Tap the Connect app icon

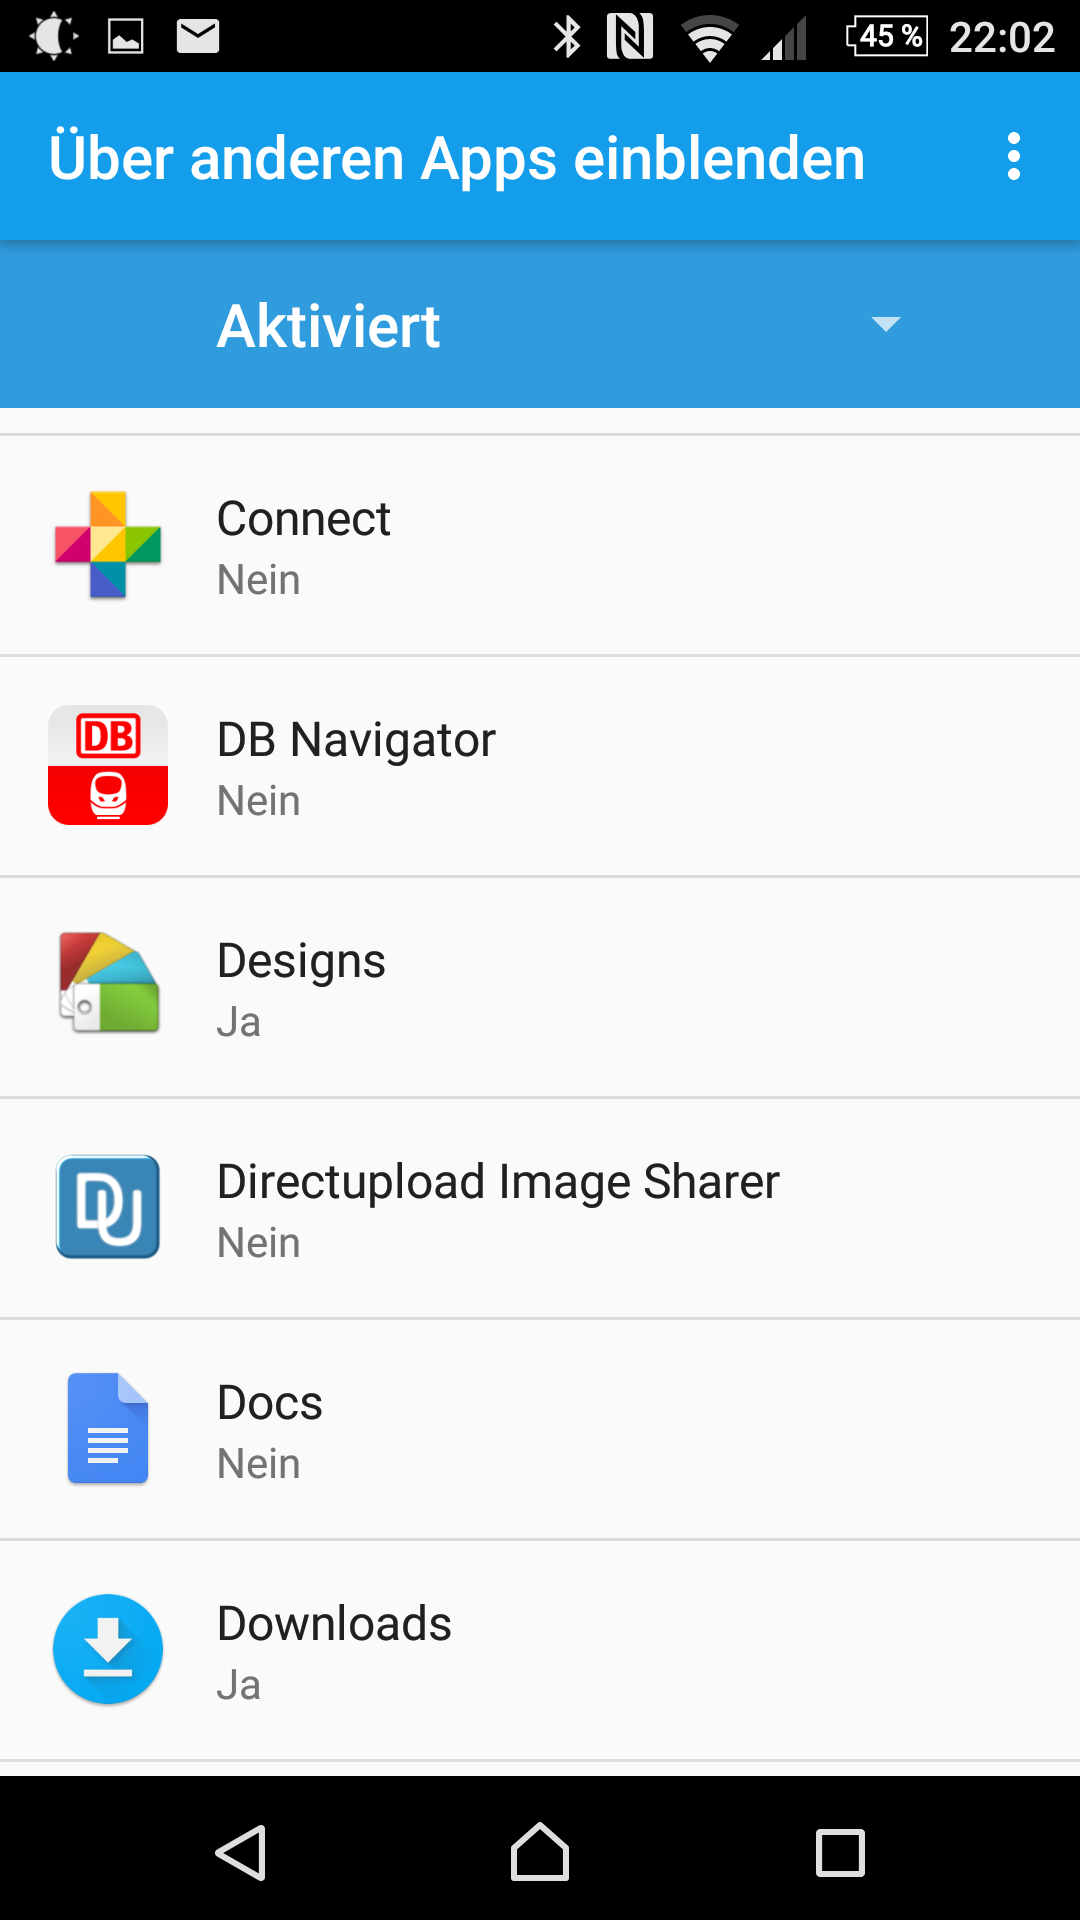[x=108, y=545]
